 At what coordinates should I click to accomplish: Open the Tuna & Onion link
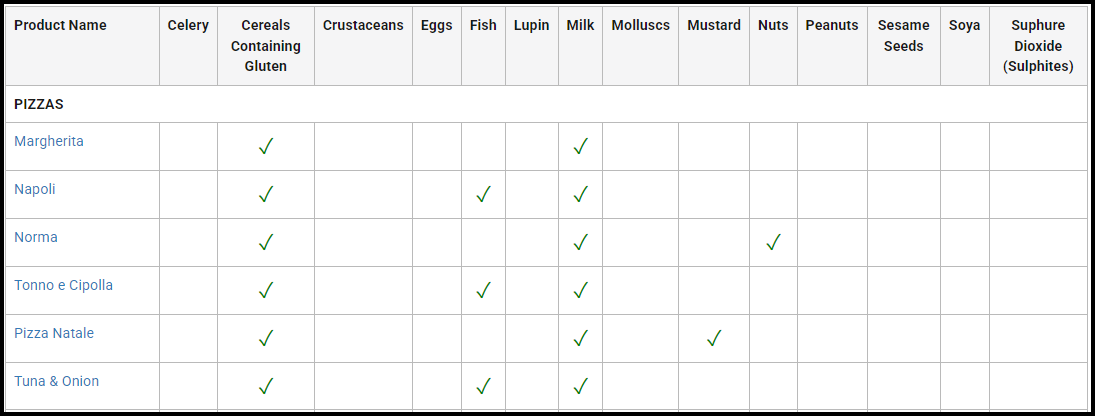[57, 381]
